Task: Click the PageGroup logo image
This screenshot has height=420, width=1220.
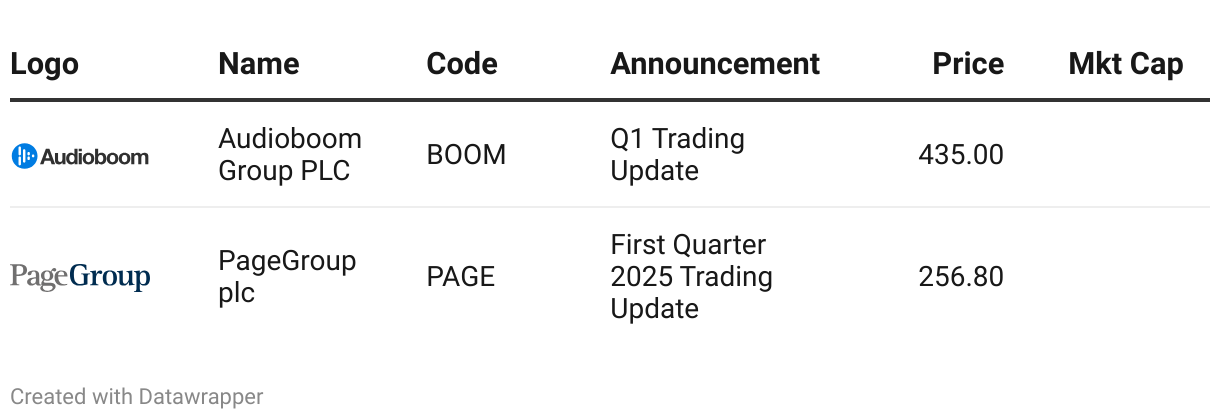Action: click(x=80, y=277)
